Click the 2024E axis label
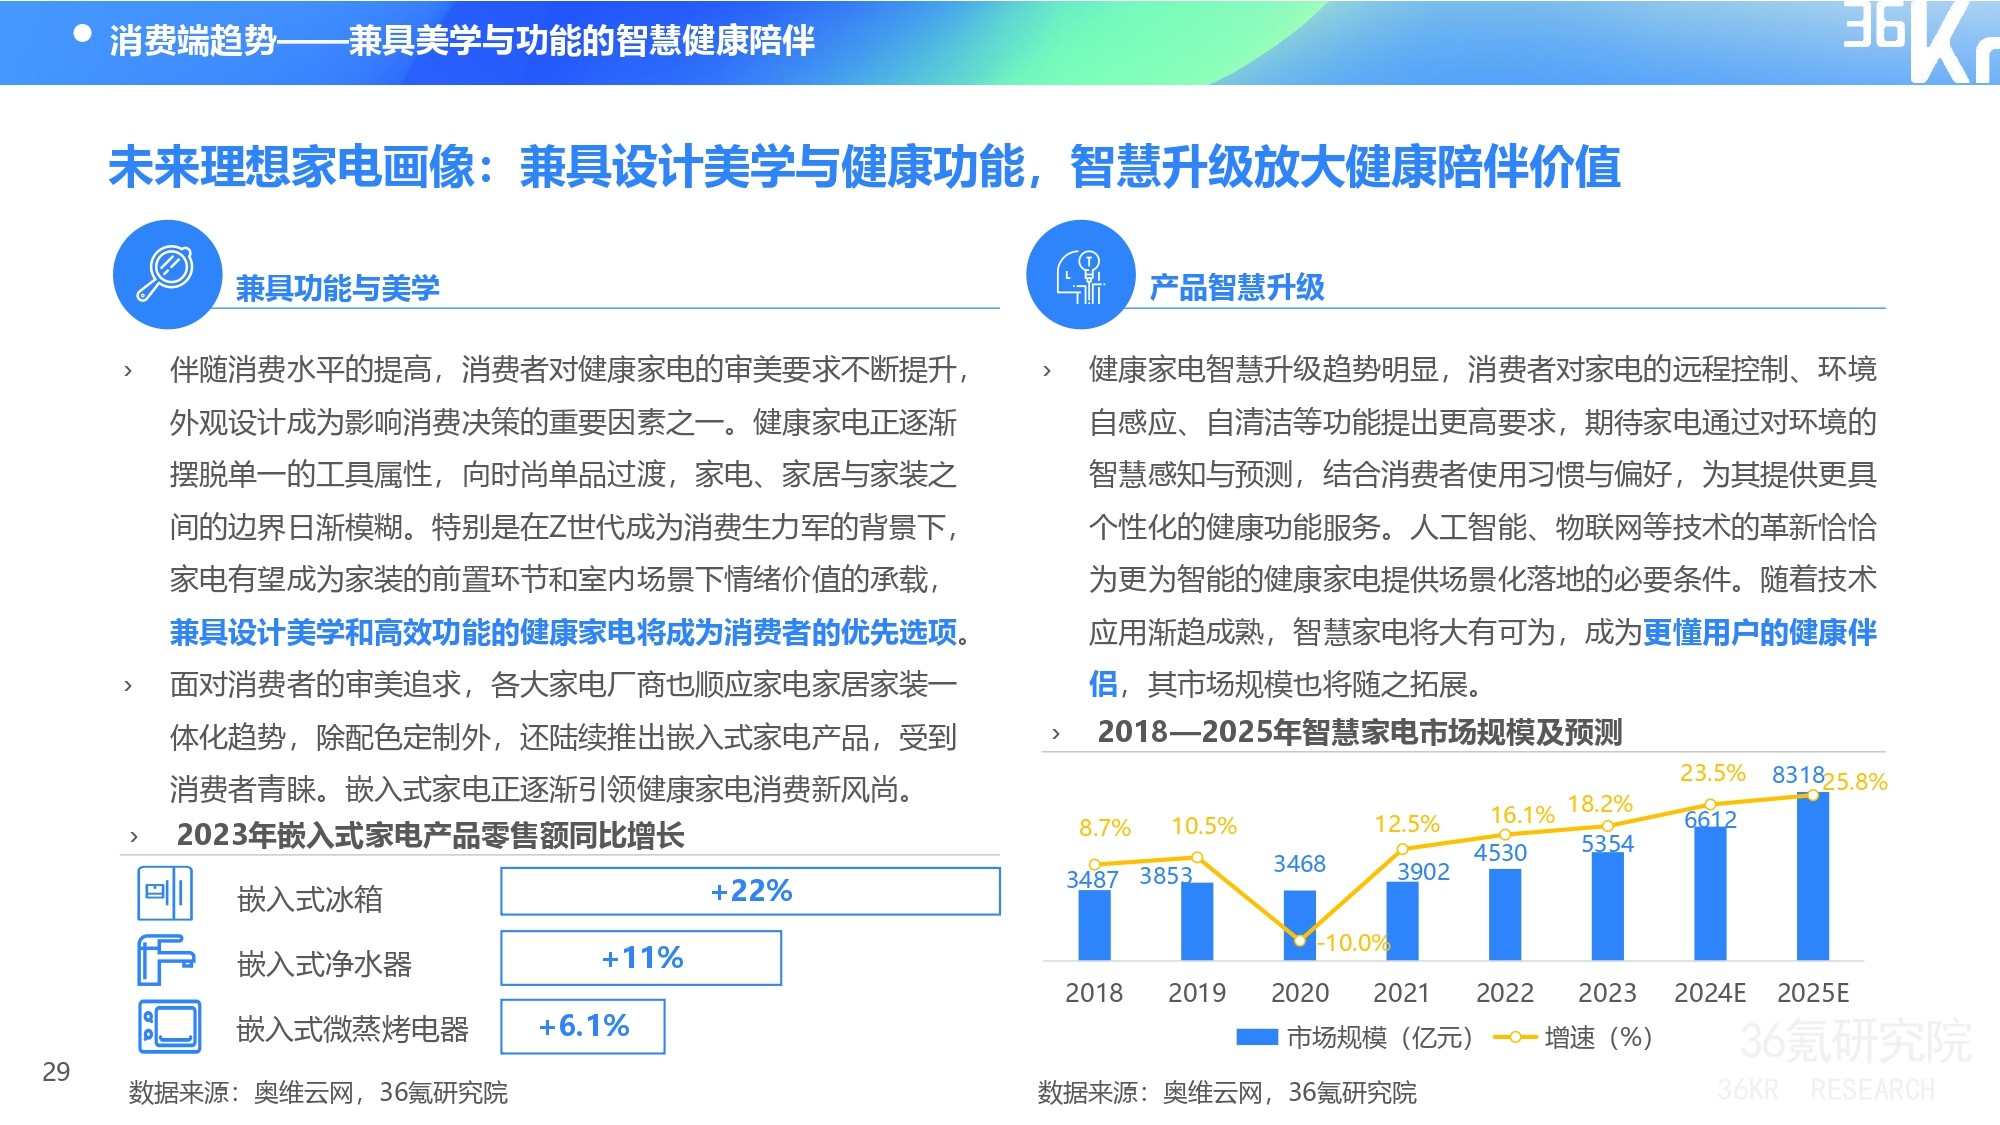 click(x=1710, y=993)
